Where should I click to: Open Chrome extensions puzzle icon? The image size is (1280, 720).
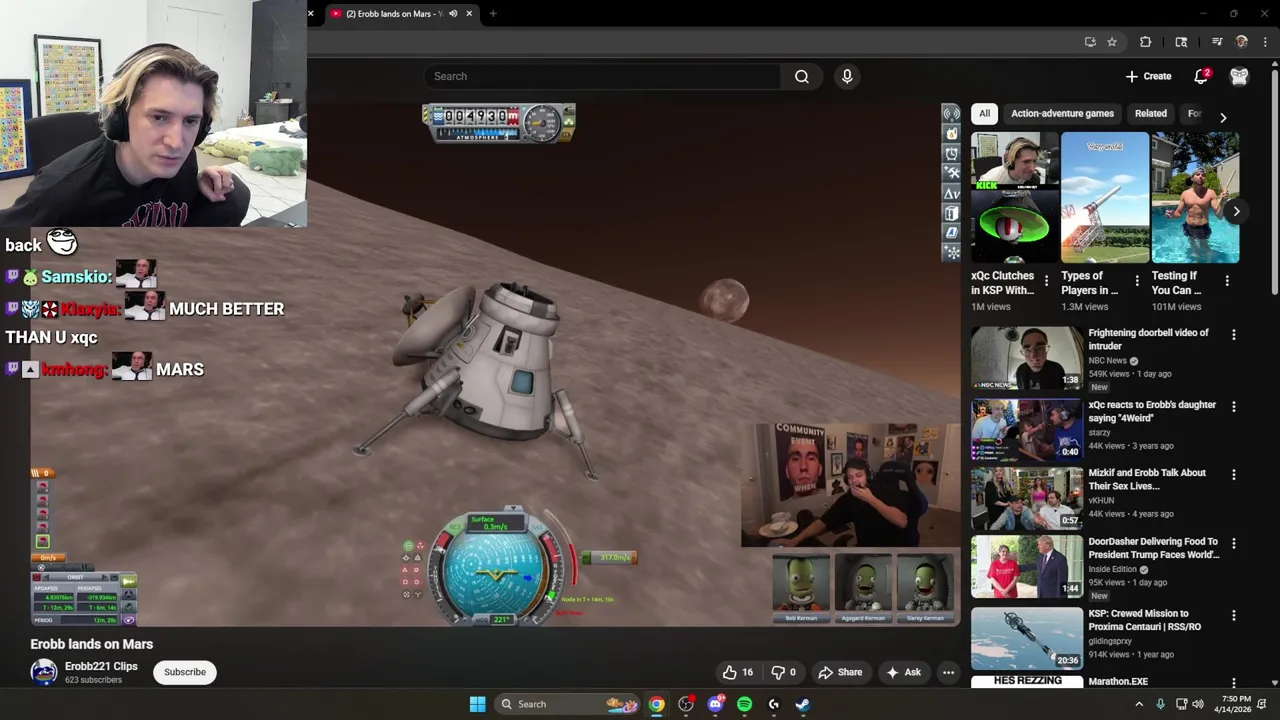pyautogui.click(x=1145, y=42)
